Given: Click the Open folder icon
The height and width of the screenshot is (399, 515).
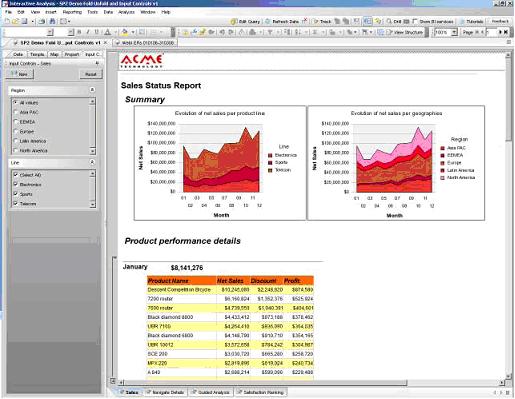Looking at the screenshot, I should (15, 21).
